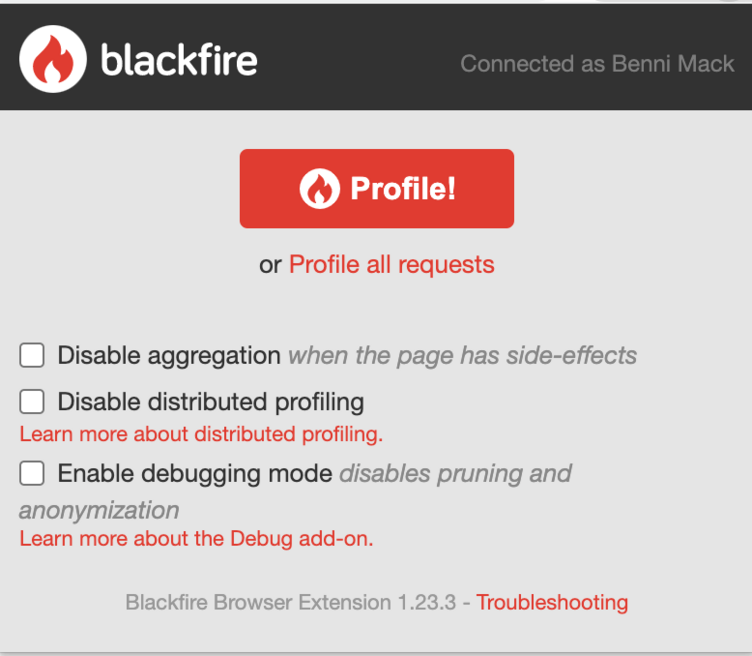Click the 'disables pruning and' italic hint
This screenshot has width=752, height=656.
coord(456,474)
